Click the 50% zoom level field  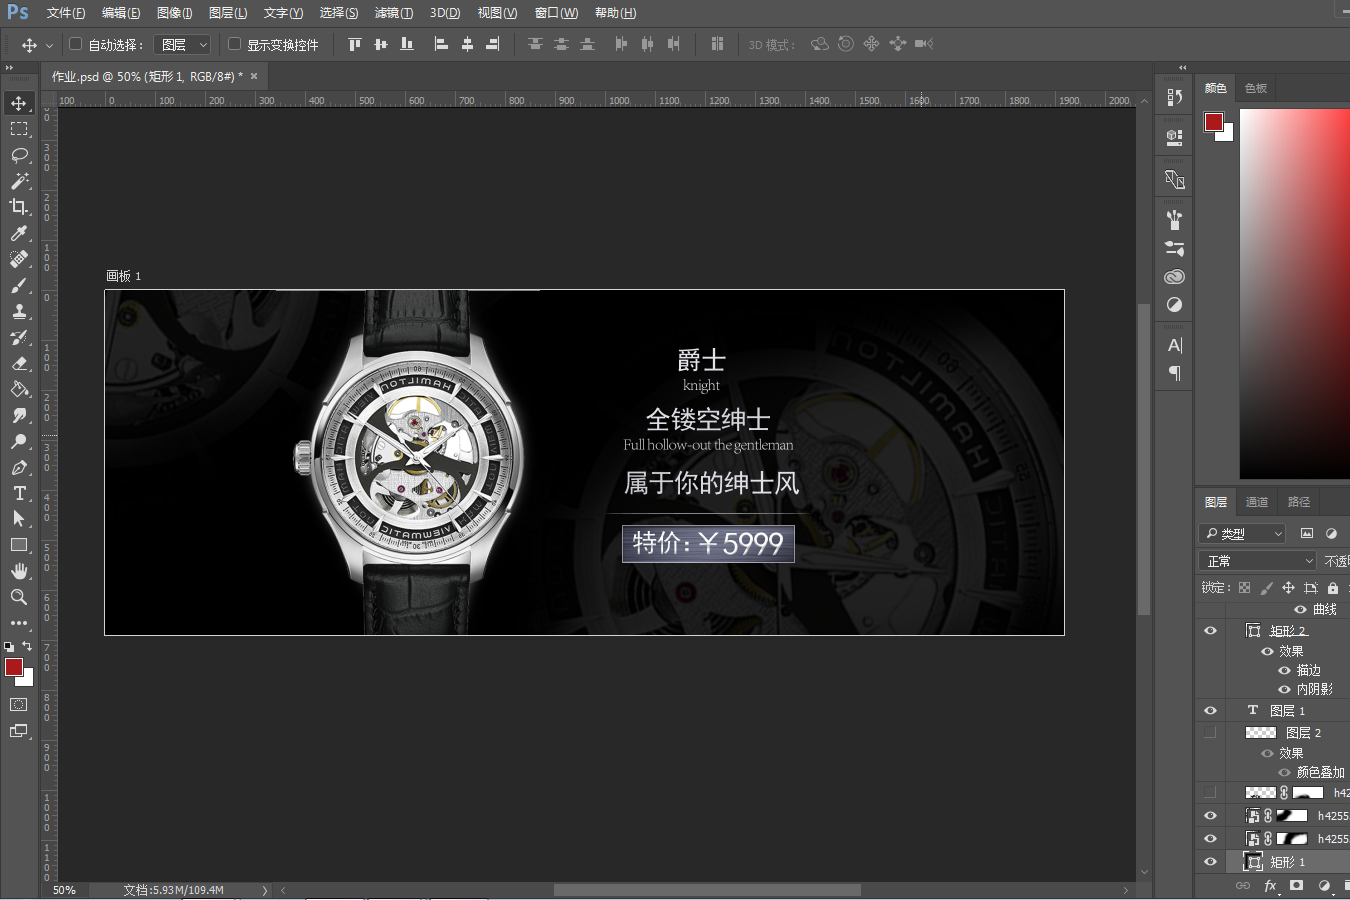pos(64,890)
